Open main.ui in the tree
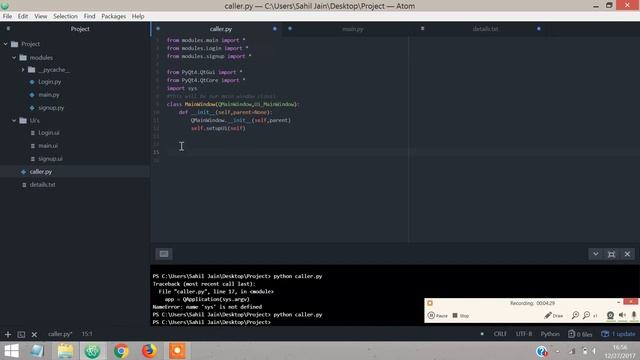Screen dimensions: 640x360 tap(48, 146)
